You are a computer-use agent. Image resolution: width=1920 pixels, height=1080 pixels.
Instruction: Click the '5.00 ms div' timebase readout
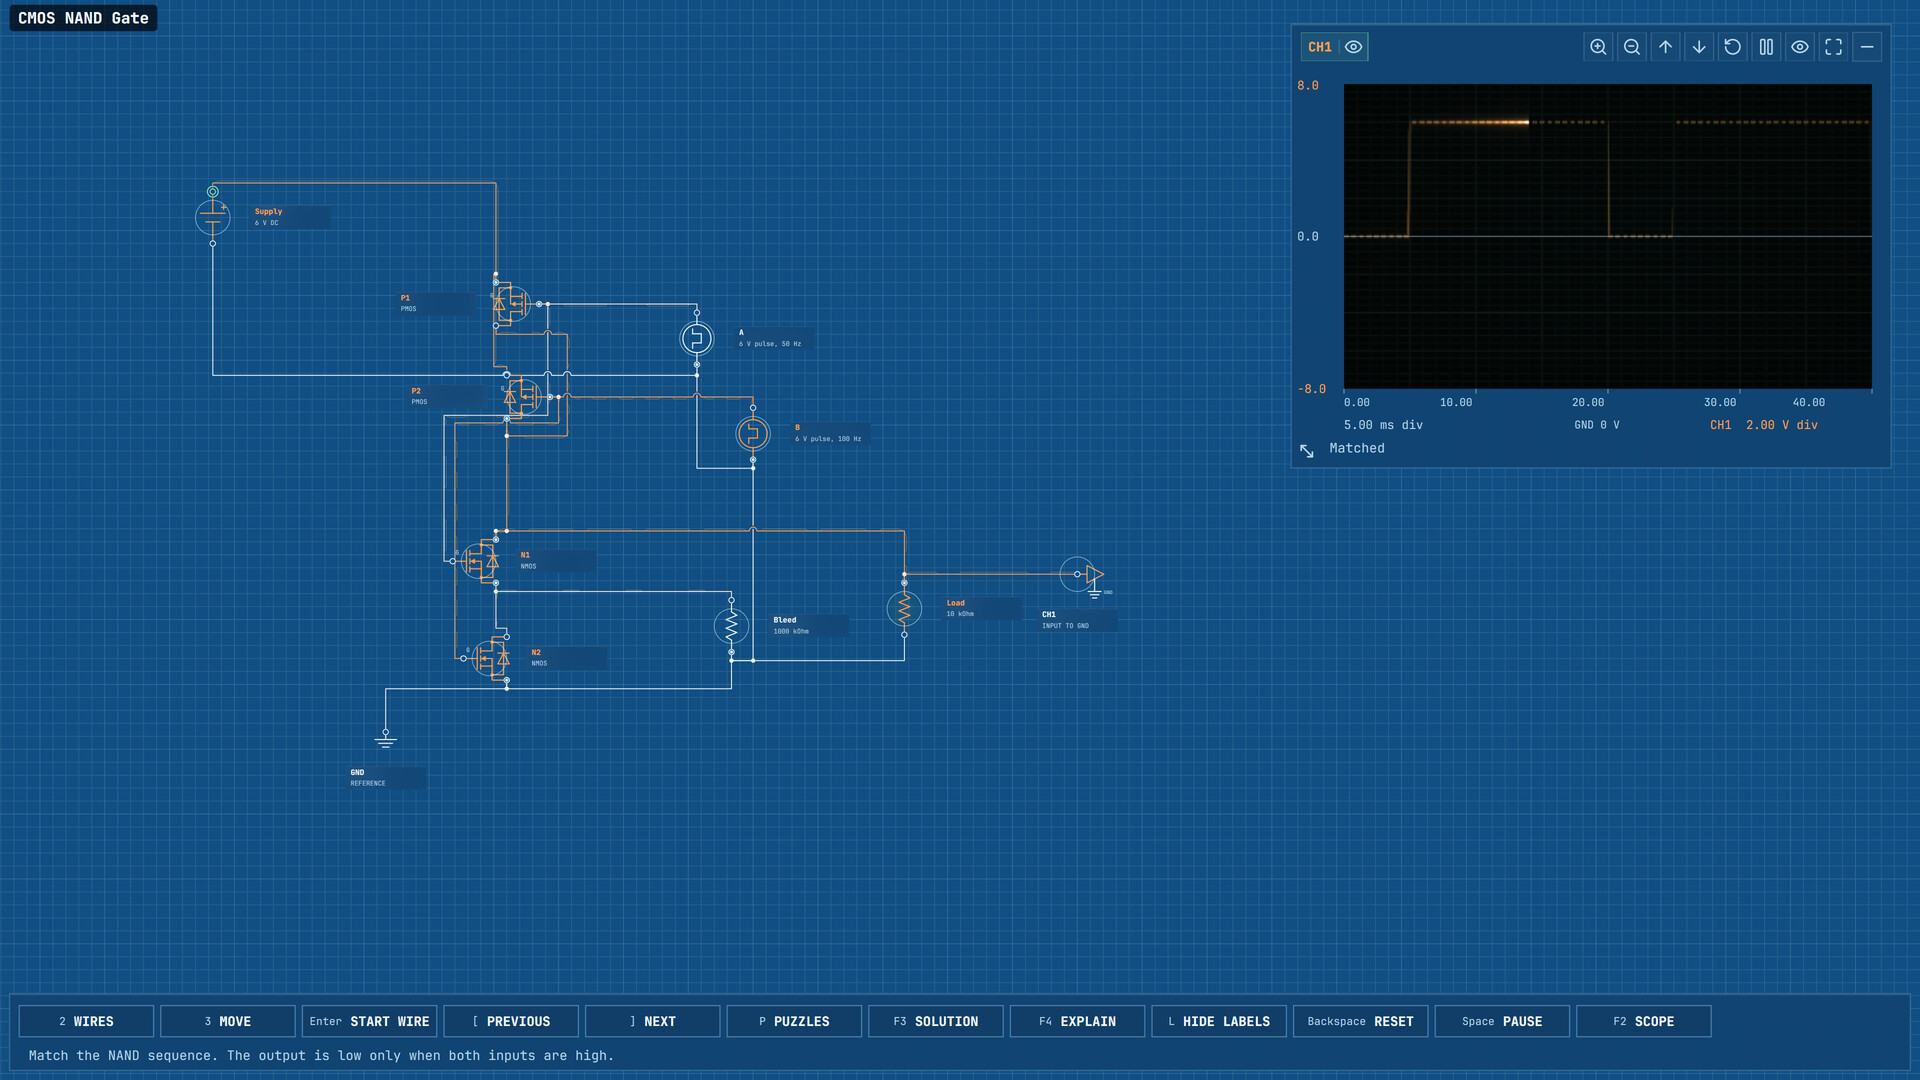[1383, 425]
